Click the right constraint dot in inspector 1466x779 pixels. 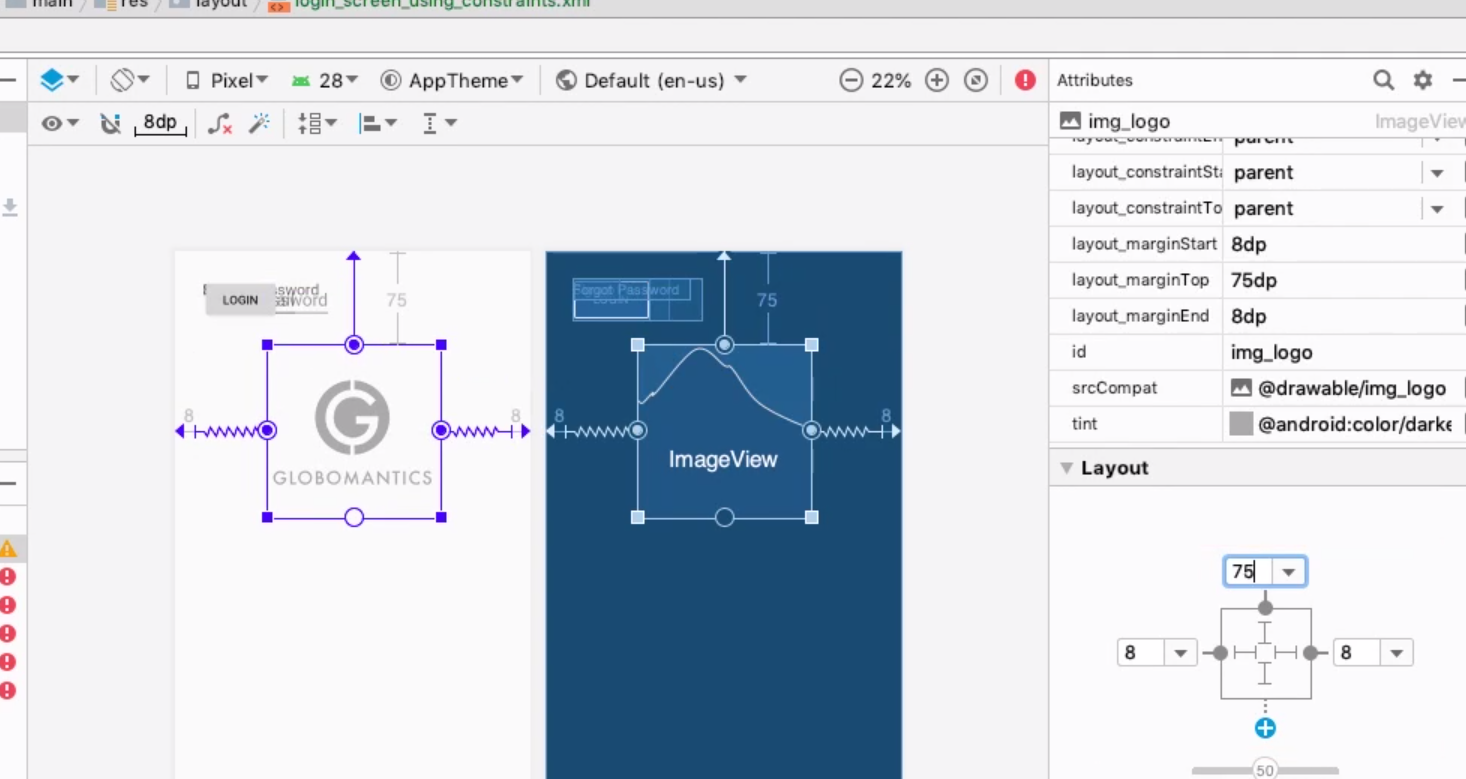[1310, 653]
